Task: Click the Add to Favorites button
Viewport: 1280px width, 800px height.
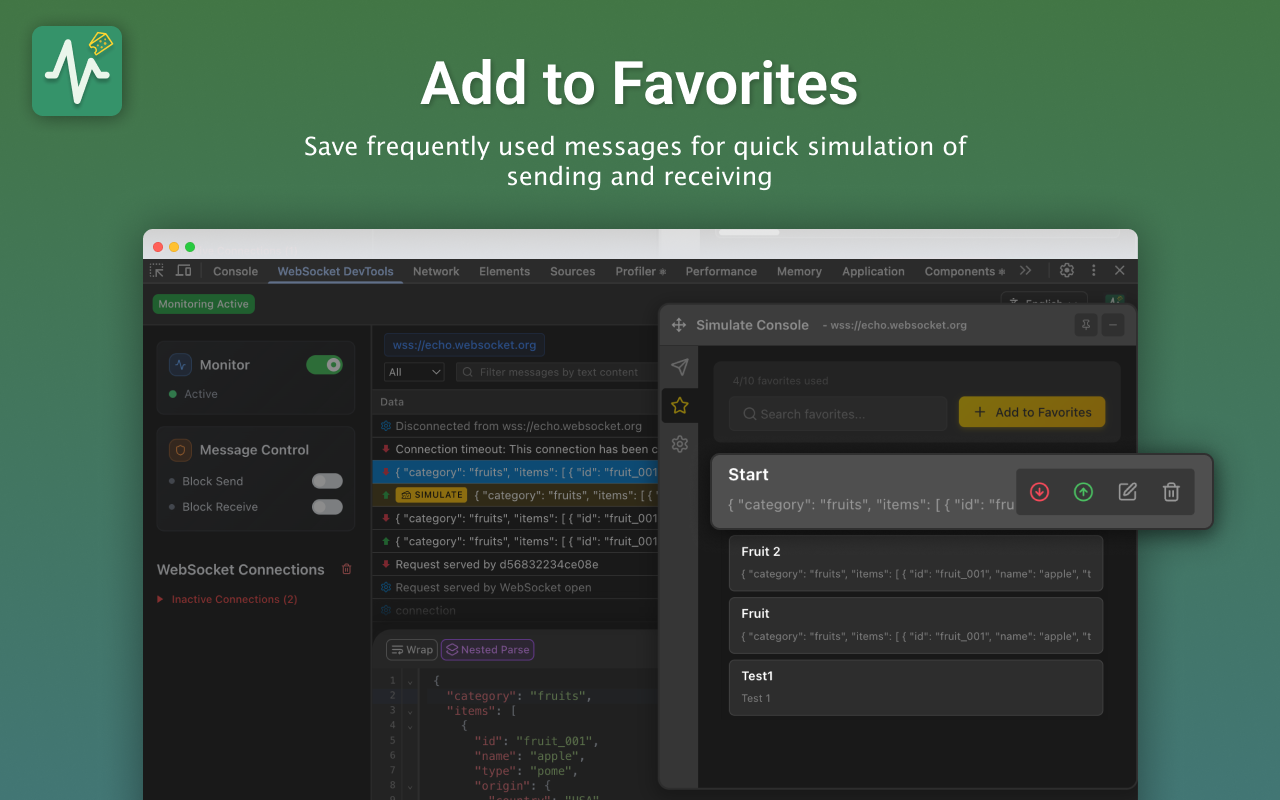Action: point(1031,411)
